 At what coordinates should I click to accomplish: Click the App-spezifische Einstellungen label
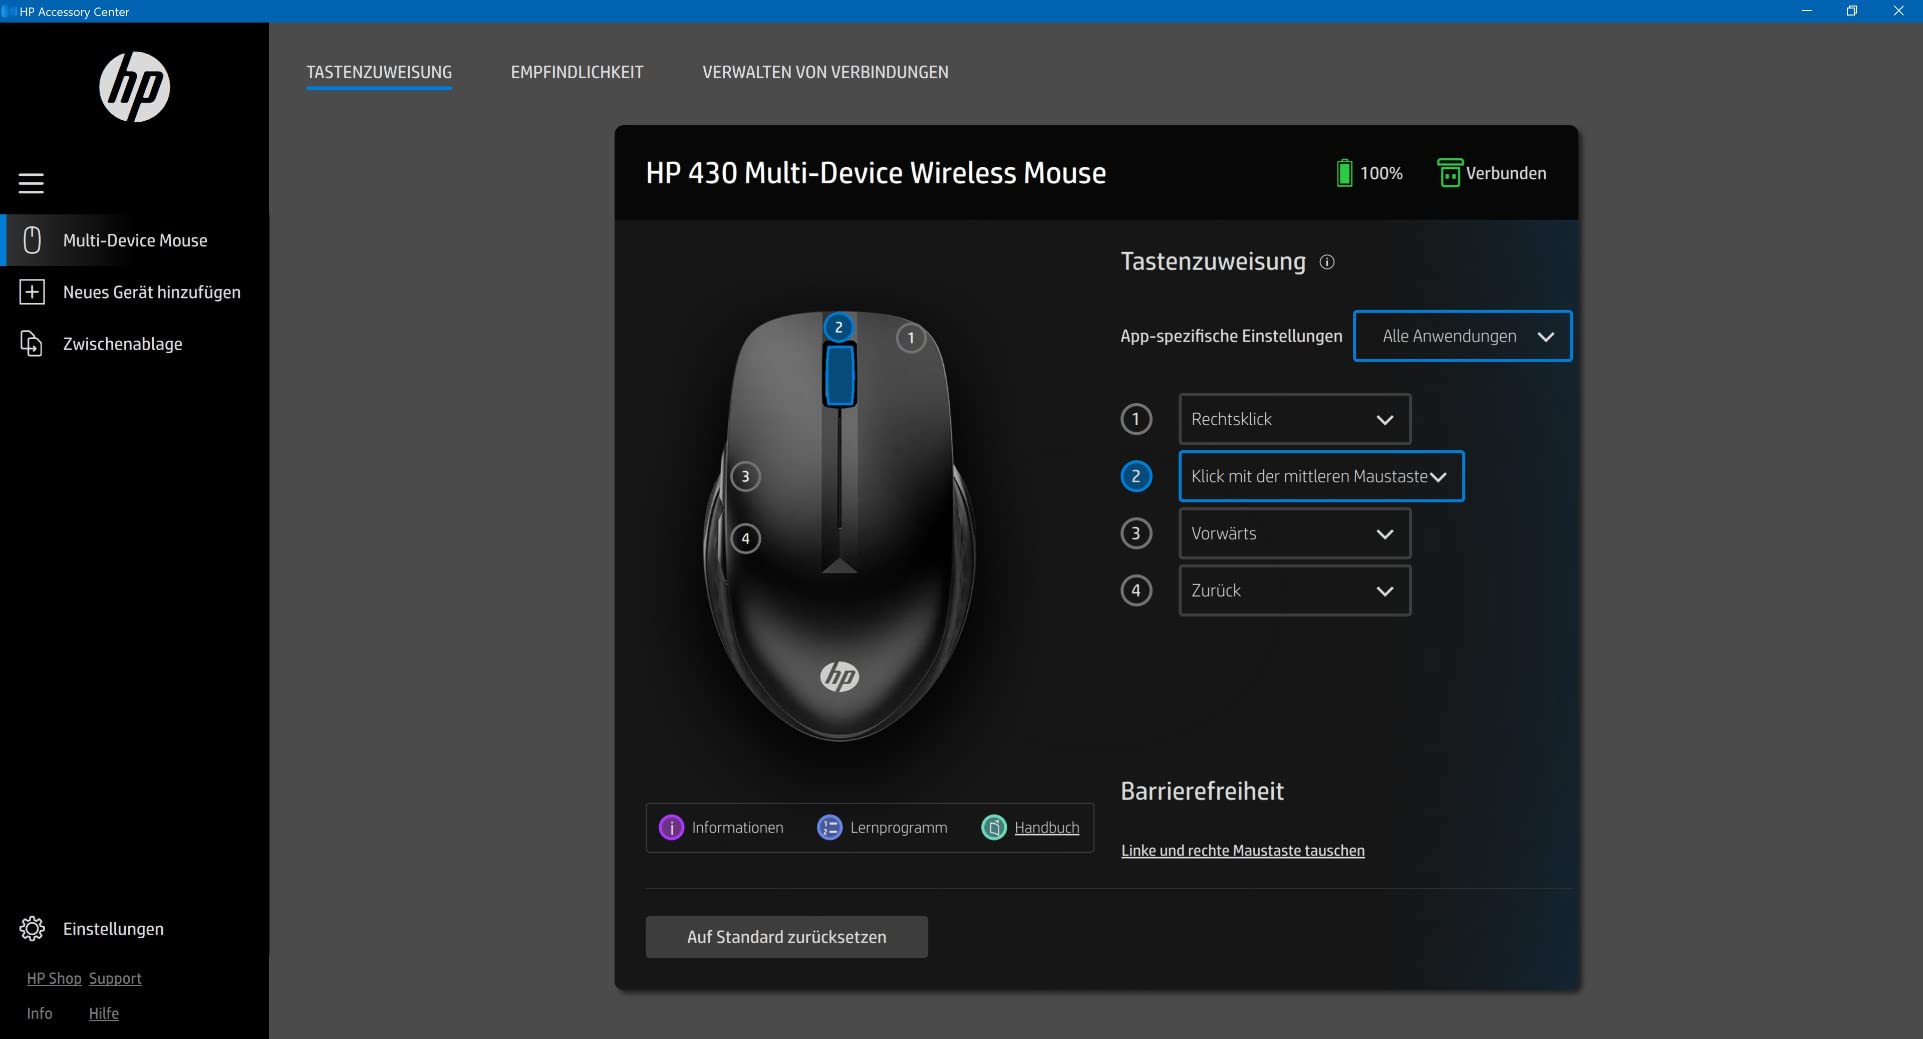[x=1231, y=336]
